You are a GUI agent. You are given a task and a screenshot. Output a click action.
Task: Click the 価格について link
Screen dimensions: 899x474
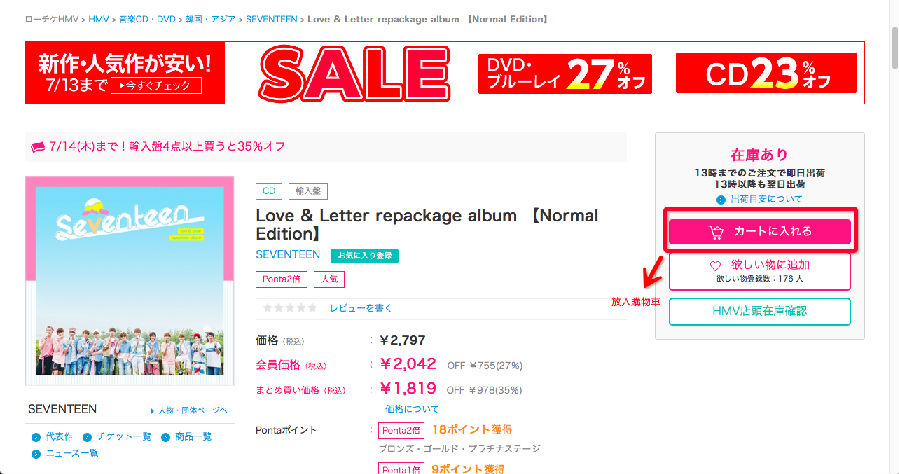pos(412,409)
